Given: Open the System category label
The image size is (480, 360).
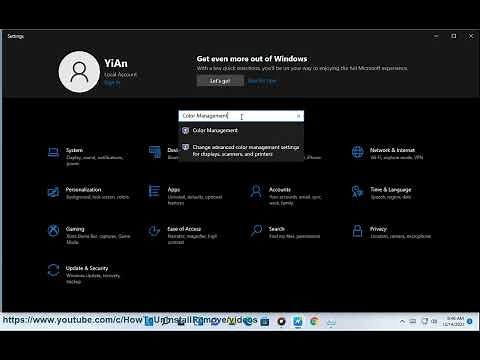Looking at the screenshot, I should [x=74, y=150].
